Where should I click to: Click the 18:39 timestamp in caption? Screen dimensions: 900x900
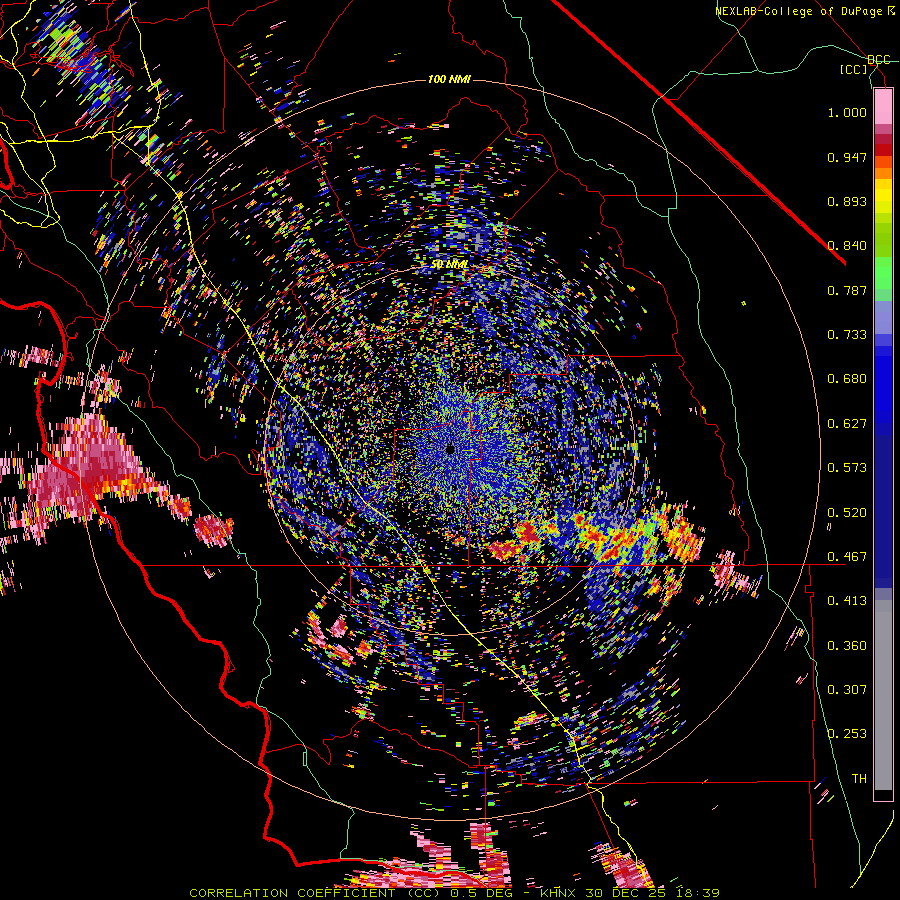[697, 893]
